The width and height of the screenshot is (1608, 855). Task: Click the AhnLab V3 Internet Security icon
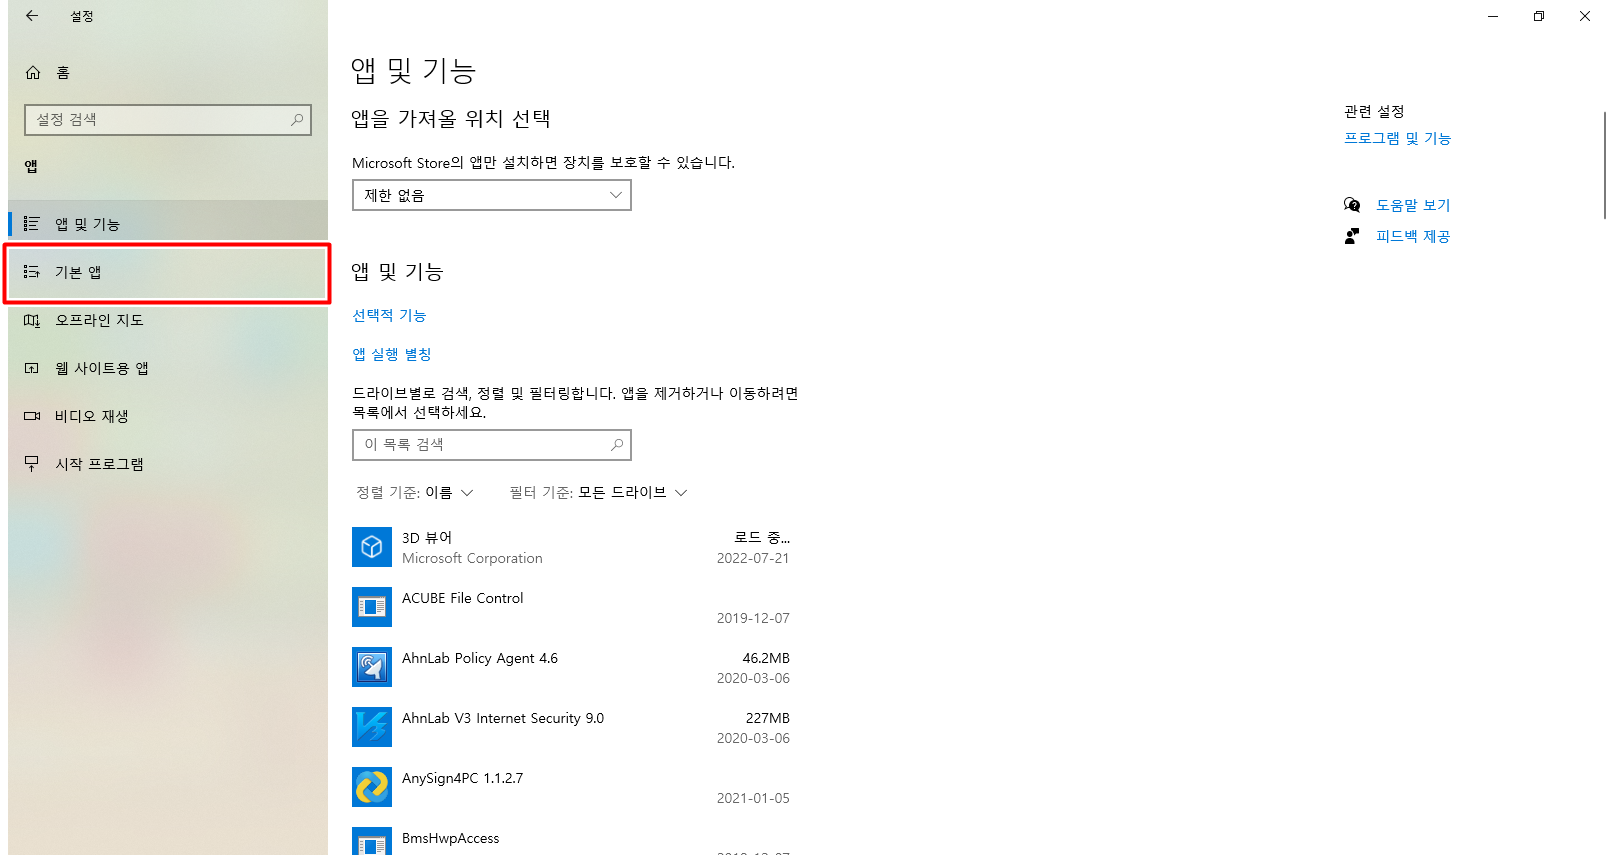coord(372,727)
